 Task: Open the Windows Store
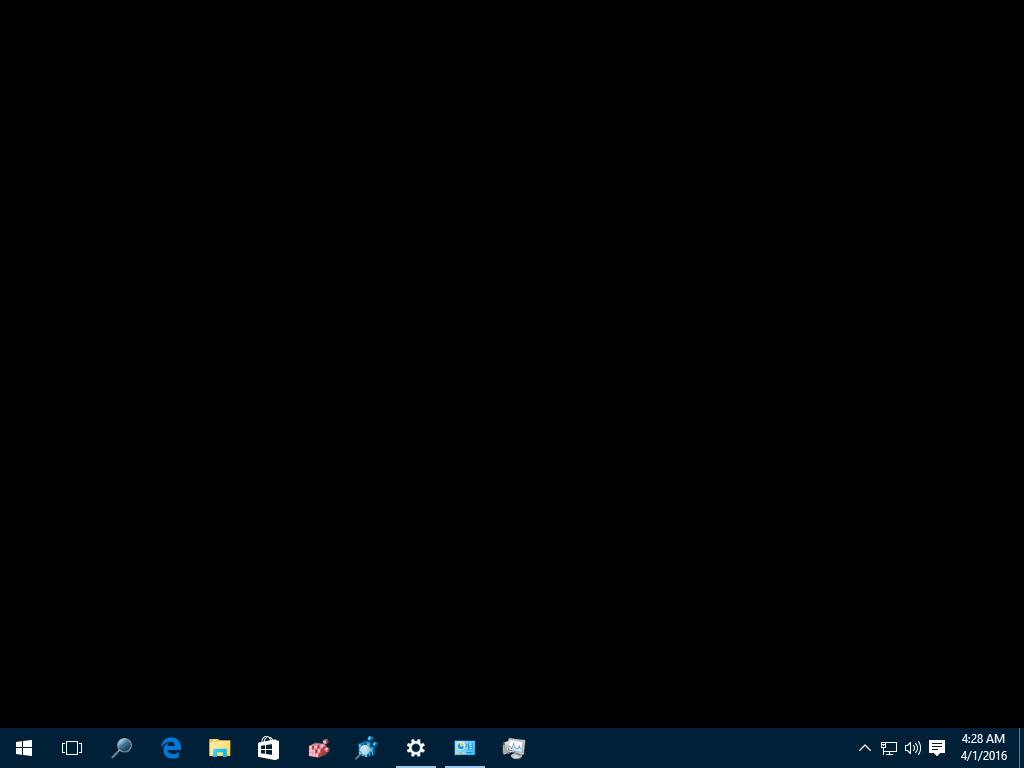pos(268,747)
